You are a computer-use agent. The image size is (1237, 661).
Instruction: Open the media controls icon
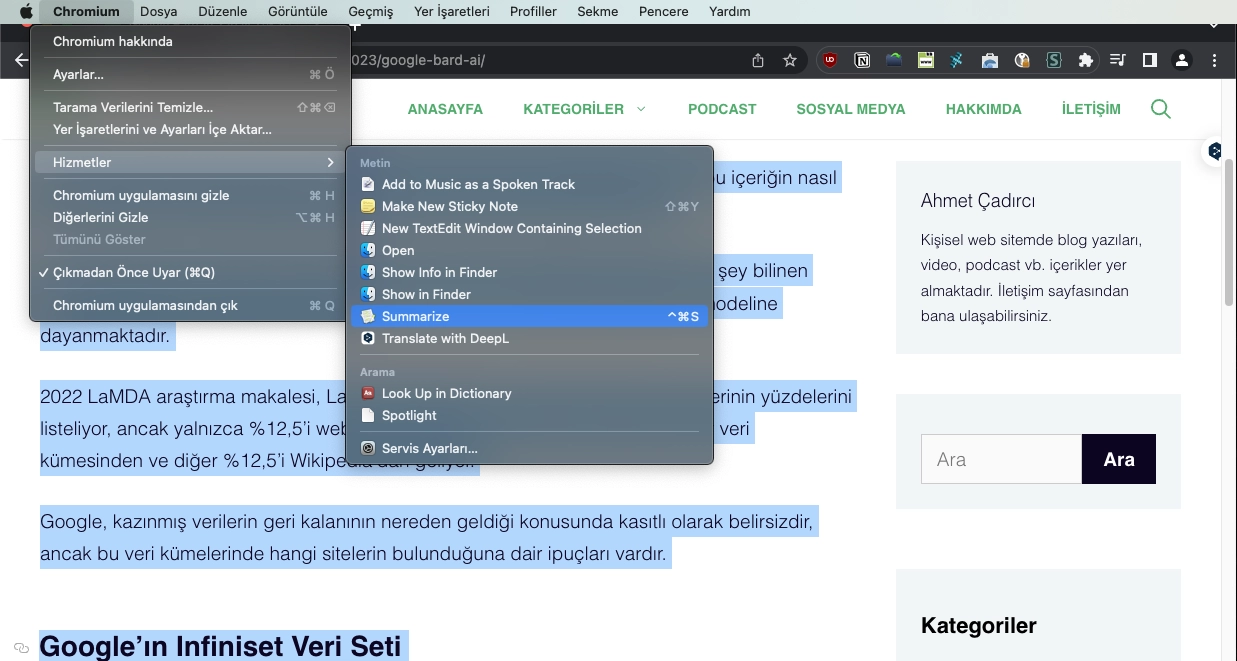(x=1118, y=60)
